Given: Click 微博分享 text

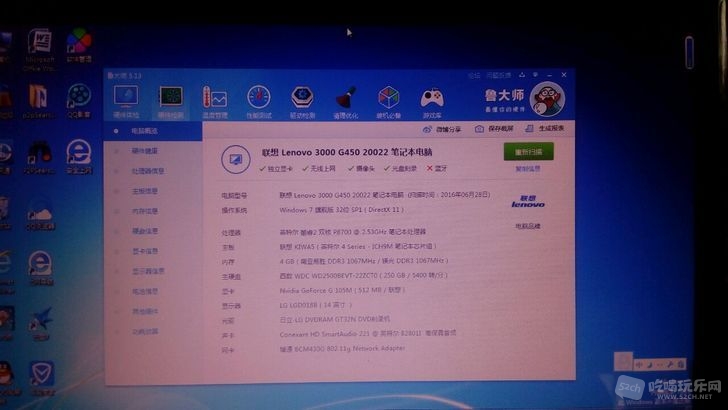Looking at the screenshot, I should 448,129.
